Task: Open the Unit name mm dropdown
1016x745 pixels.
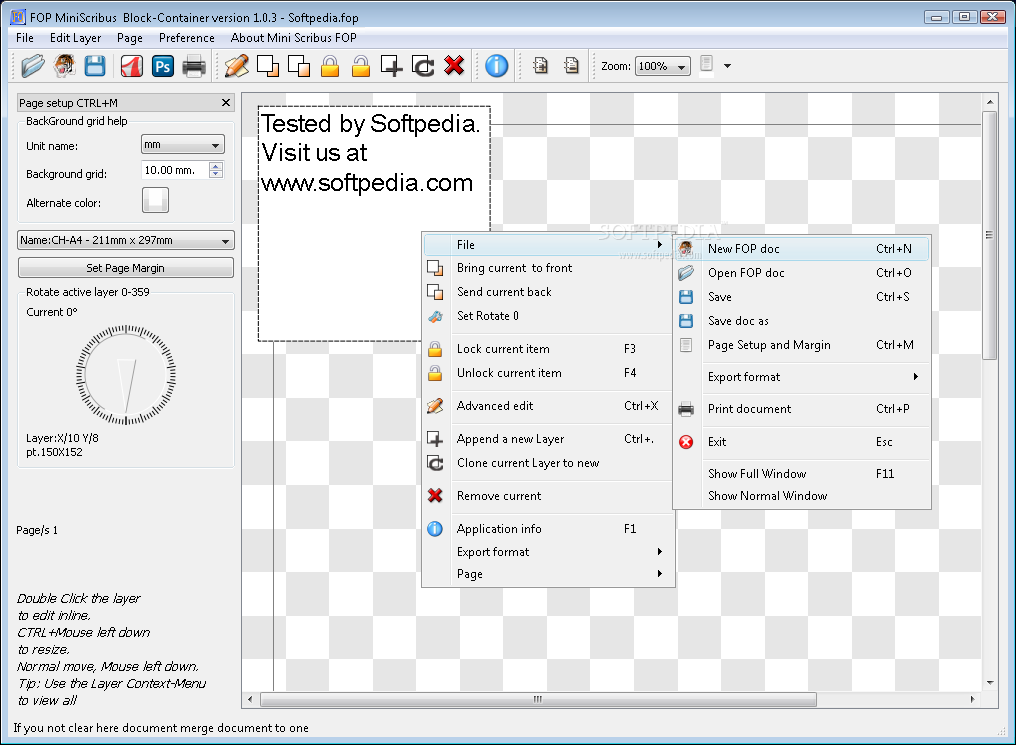Action: (183, 144)
